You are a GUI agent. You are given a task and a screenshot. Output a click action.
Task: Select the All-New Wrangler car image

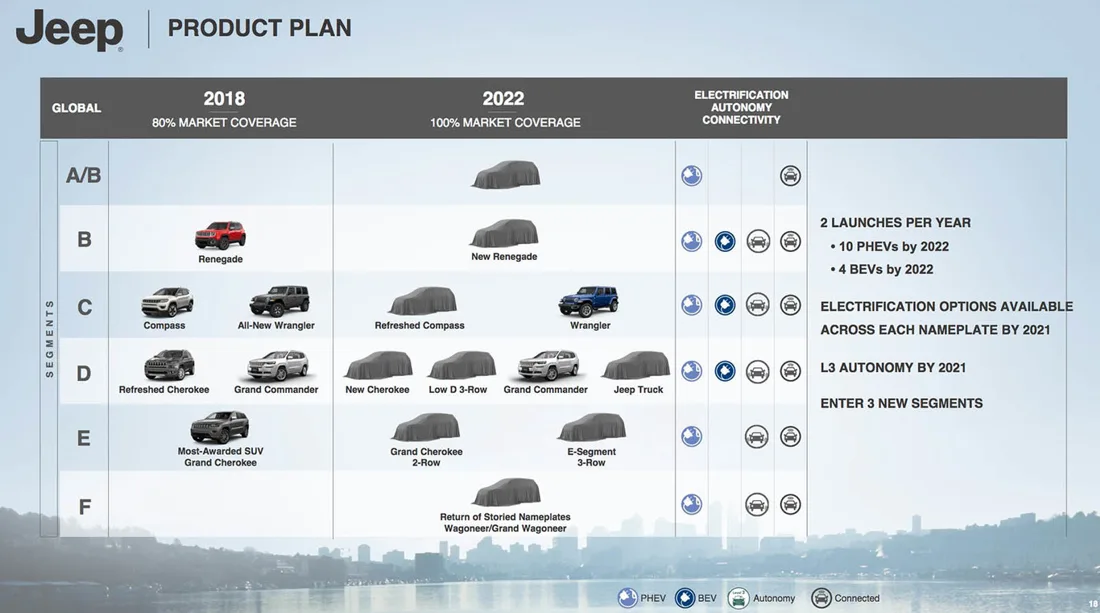pos(279,302)
